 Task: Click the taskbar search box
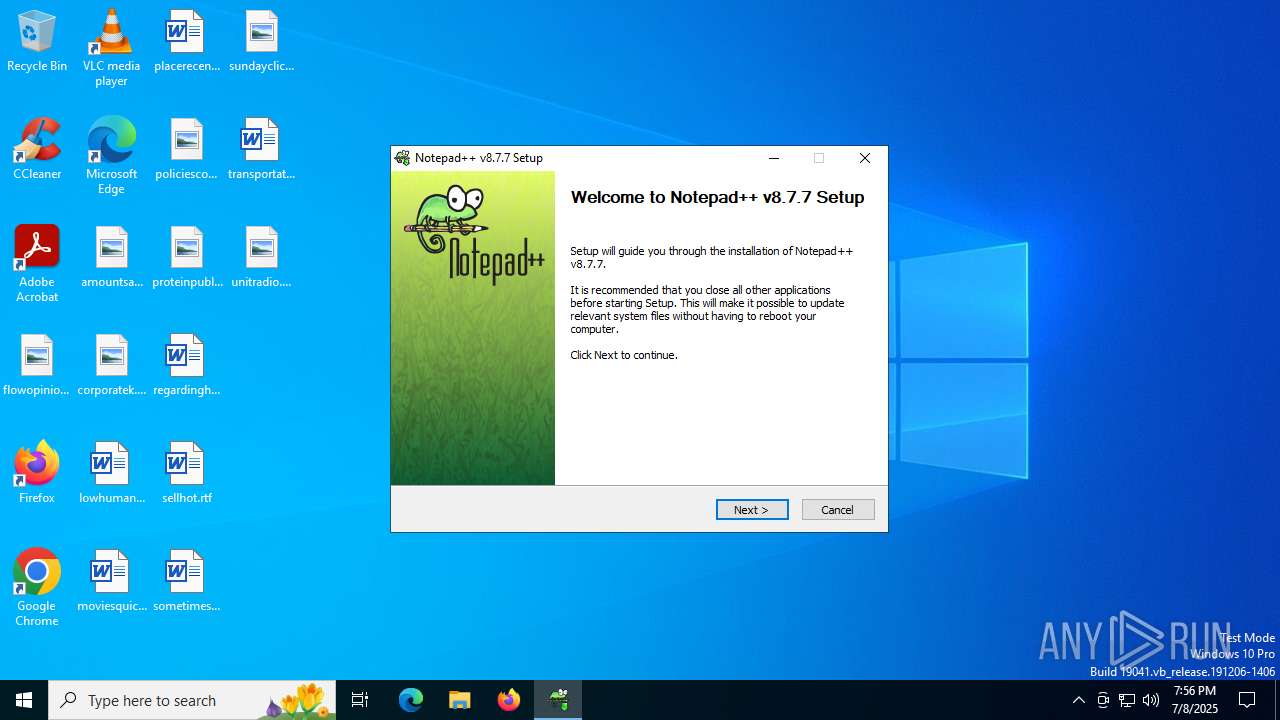[x=192, y=700]
